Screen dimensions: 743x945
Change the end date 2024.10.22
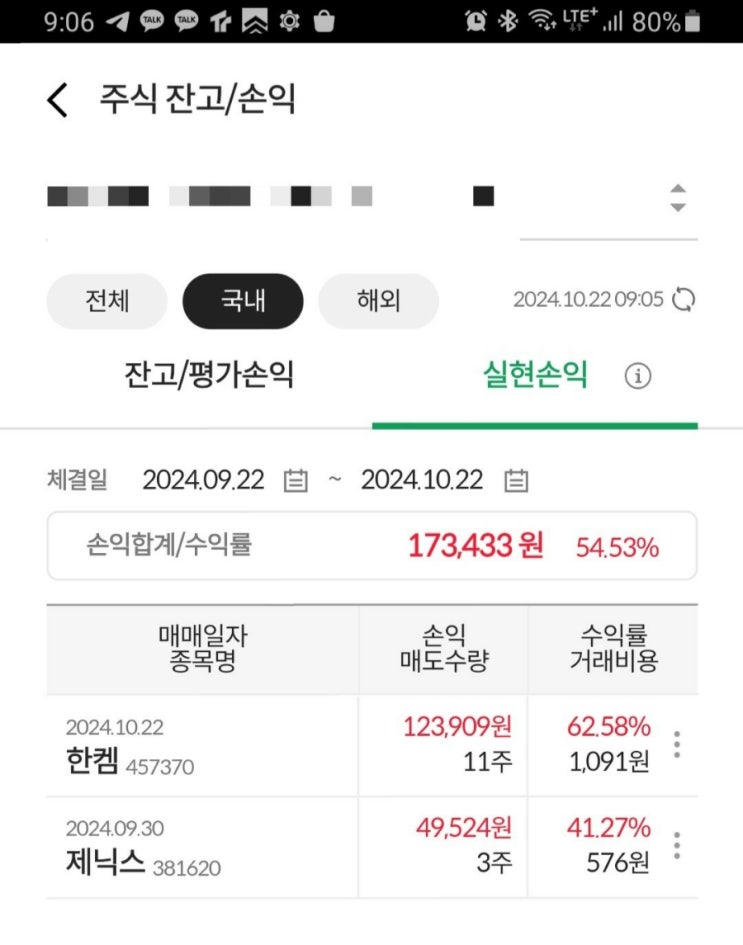click(x=422, y=481)
